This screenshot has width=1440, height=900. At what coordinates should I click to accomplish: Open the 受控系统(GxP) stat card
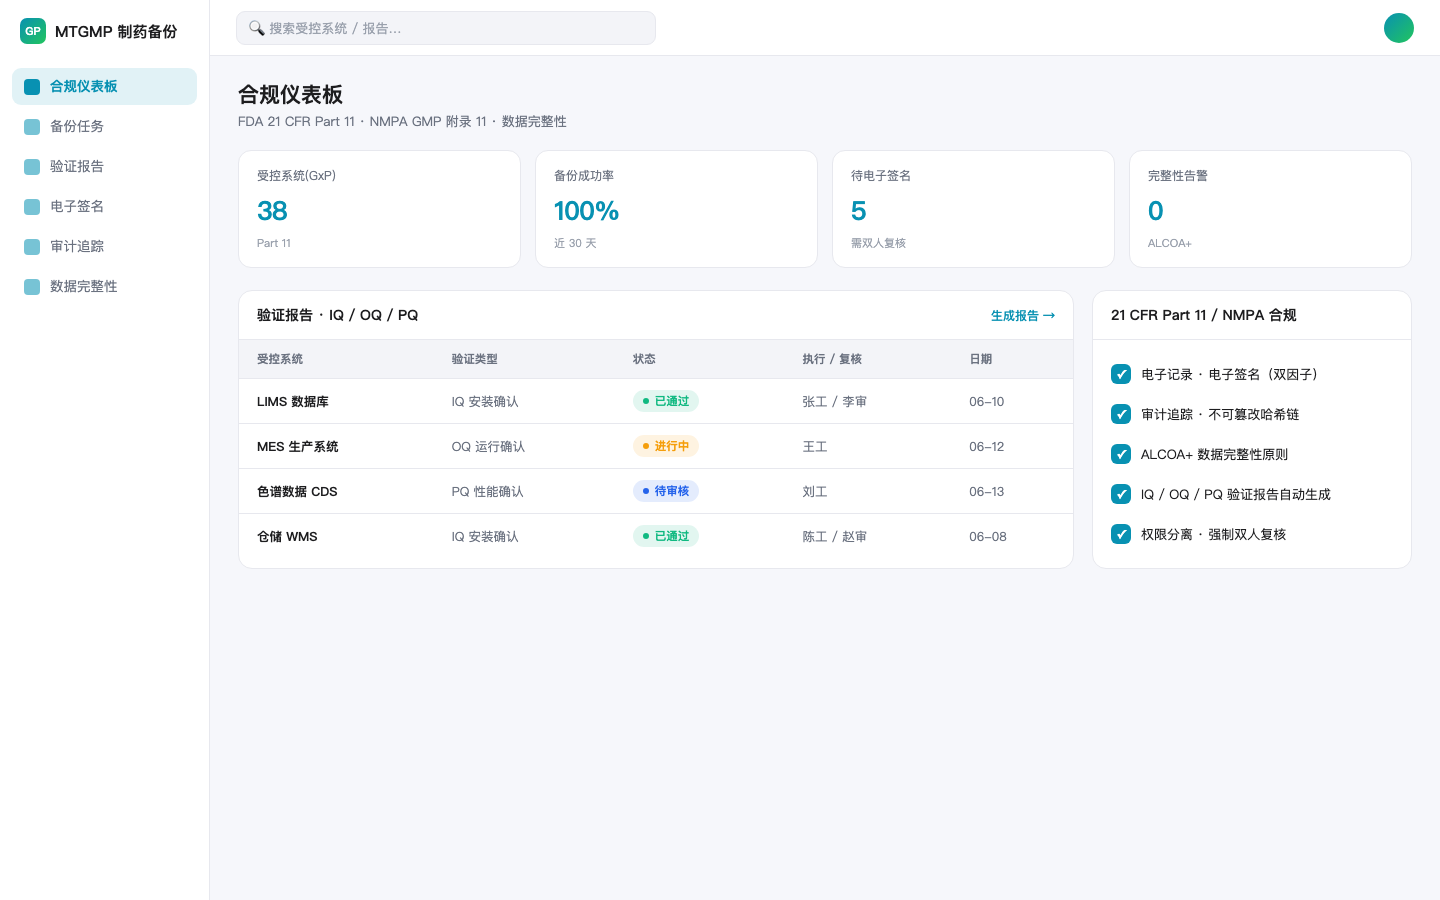(379, 209)
